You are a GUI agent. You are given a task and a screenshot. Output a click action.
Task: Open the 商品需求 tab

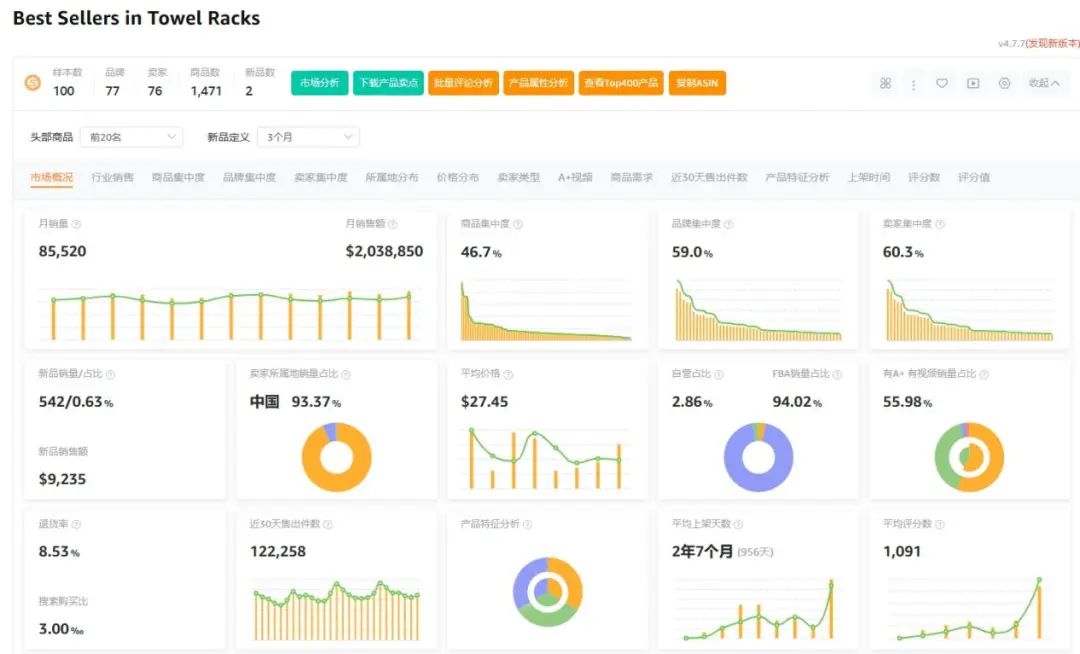click(632, 178)
